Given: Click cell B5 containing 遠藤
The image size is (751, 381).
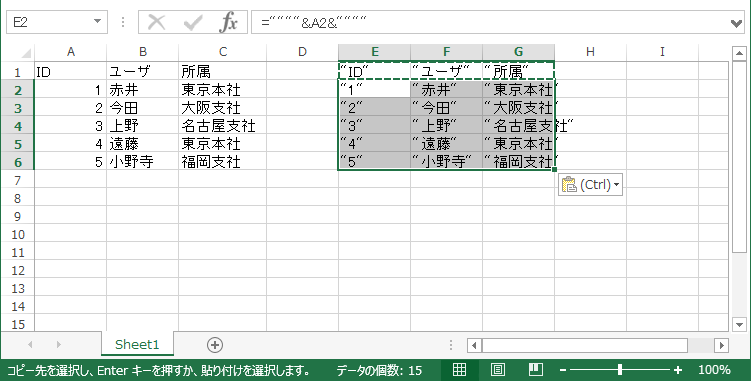Looking at the screenshot, I should (x=142, y=144).
